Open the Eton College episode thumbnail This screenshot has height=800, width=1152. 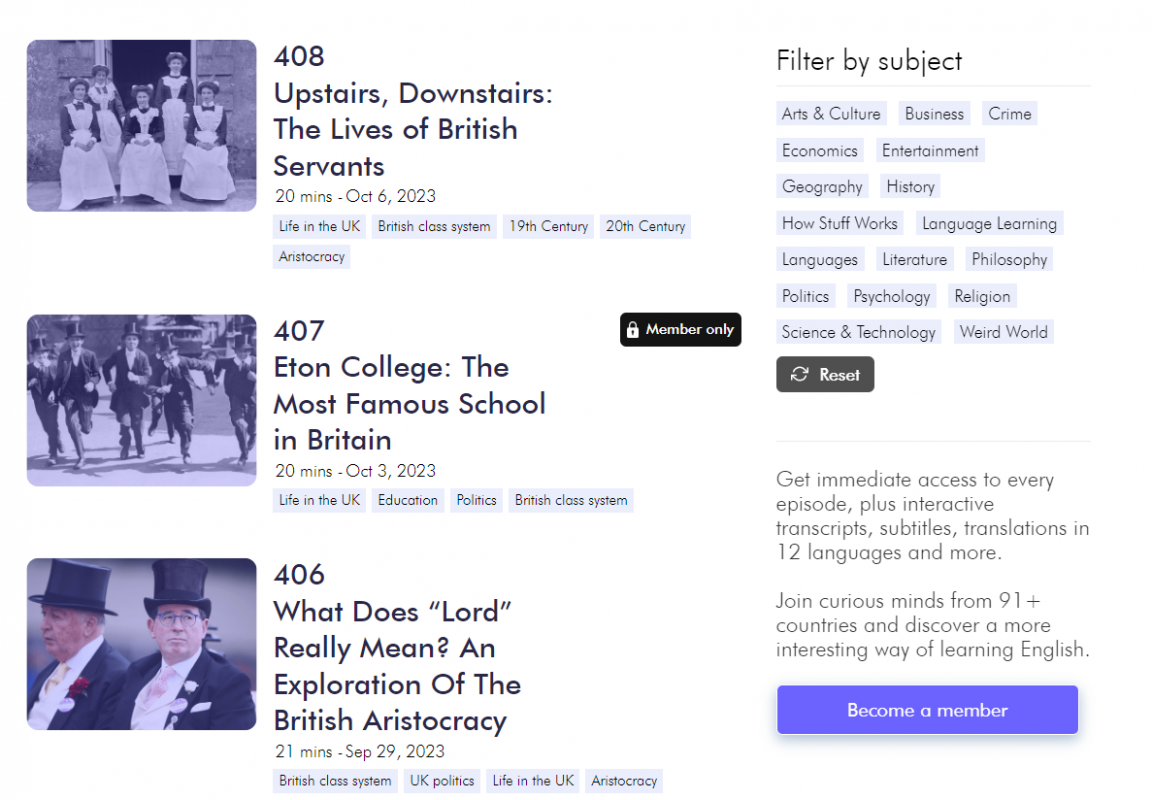point(141,400)
